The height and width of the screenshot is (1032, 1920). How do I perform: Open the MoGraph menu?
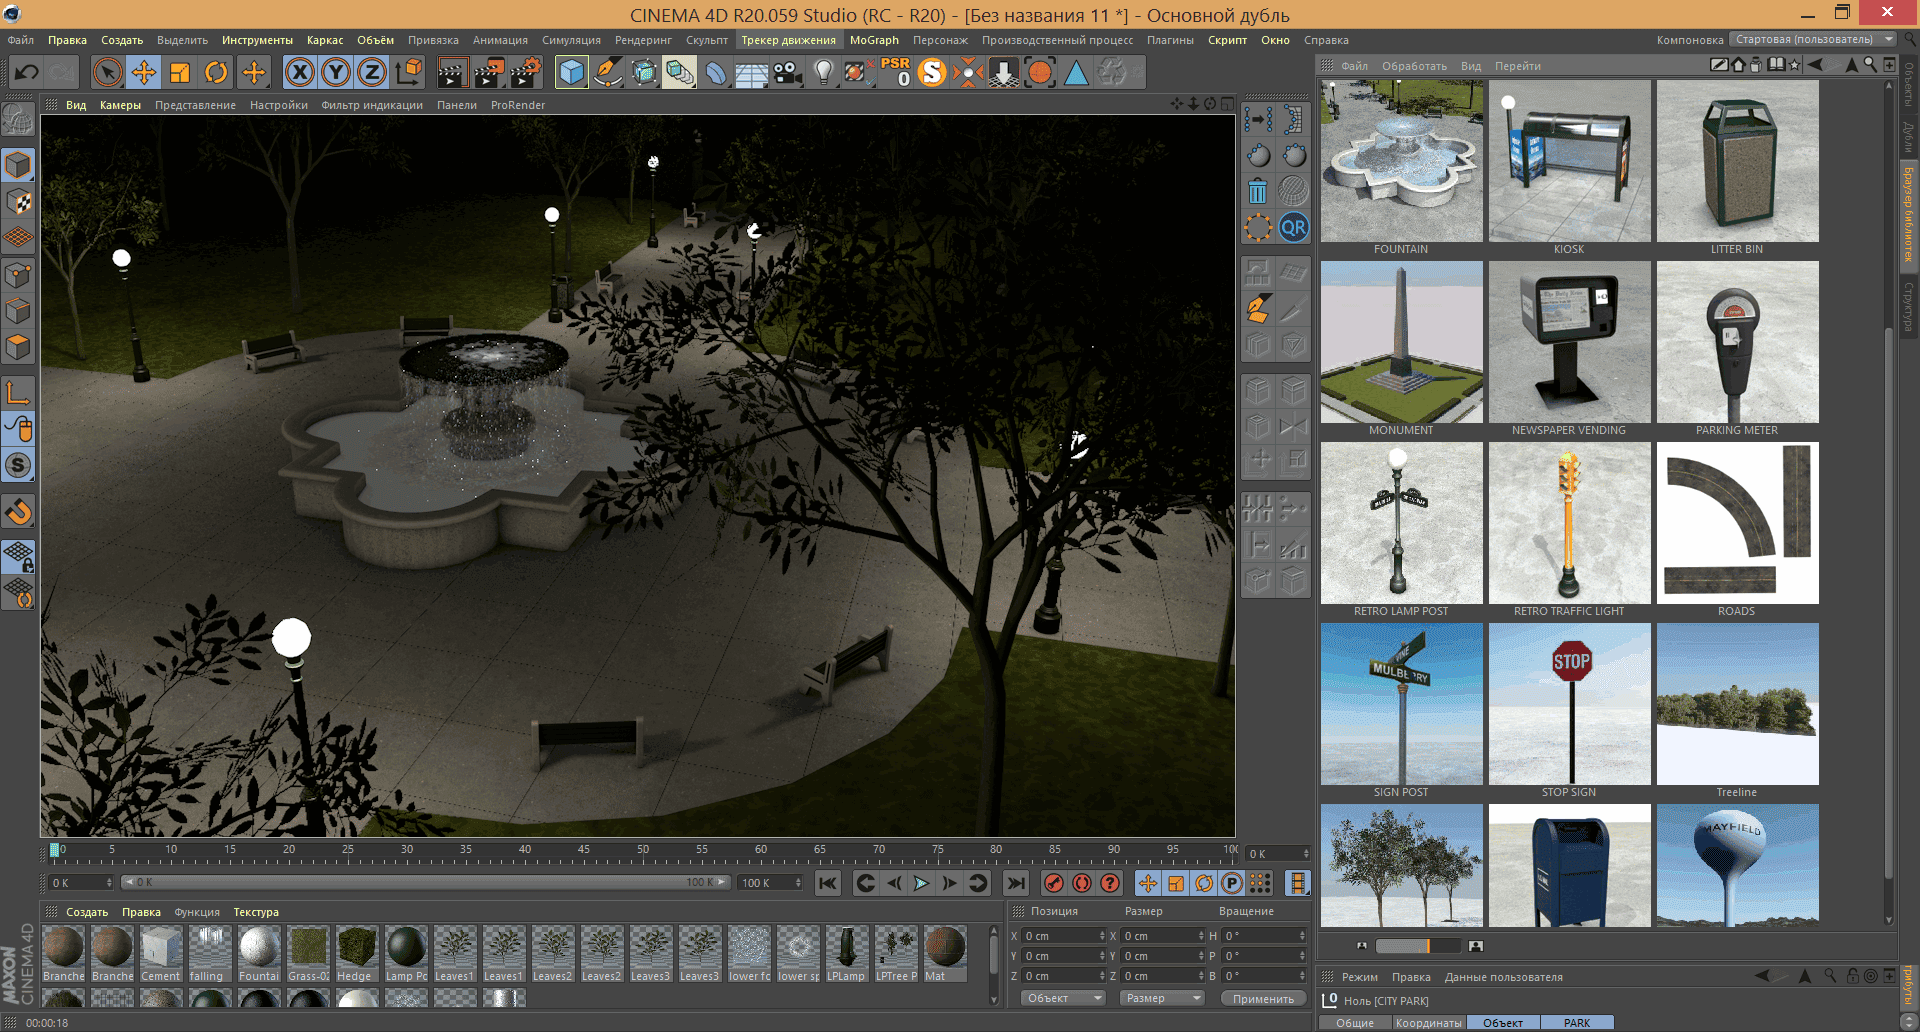click(x=874, y=40)
